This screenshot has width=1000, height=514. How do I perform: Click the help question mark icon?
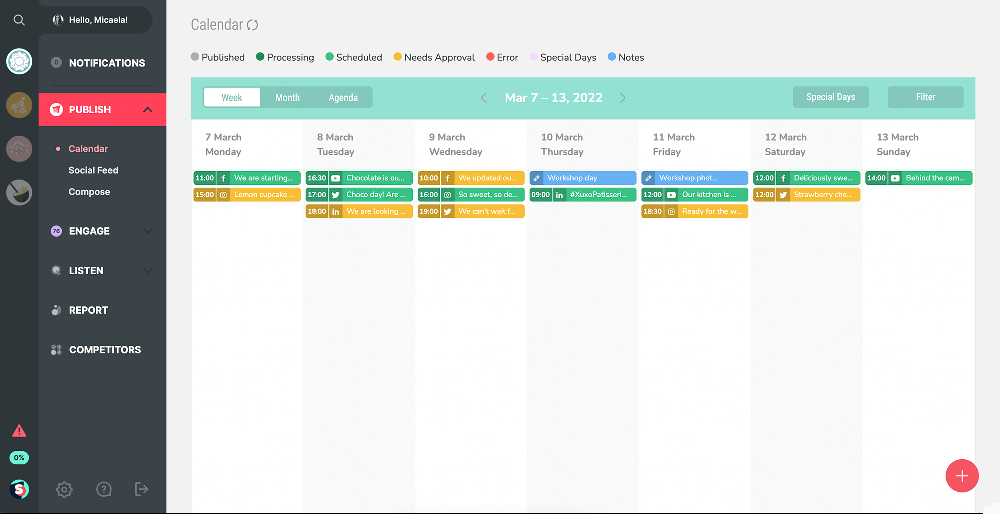(104, 489)
